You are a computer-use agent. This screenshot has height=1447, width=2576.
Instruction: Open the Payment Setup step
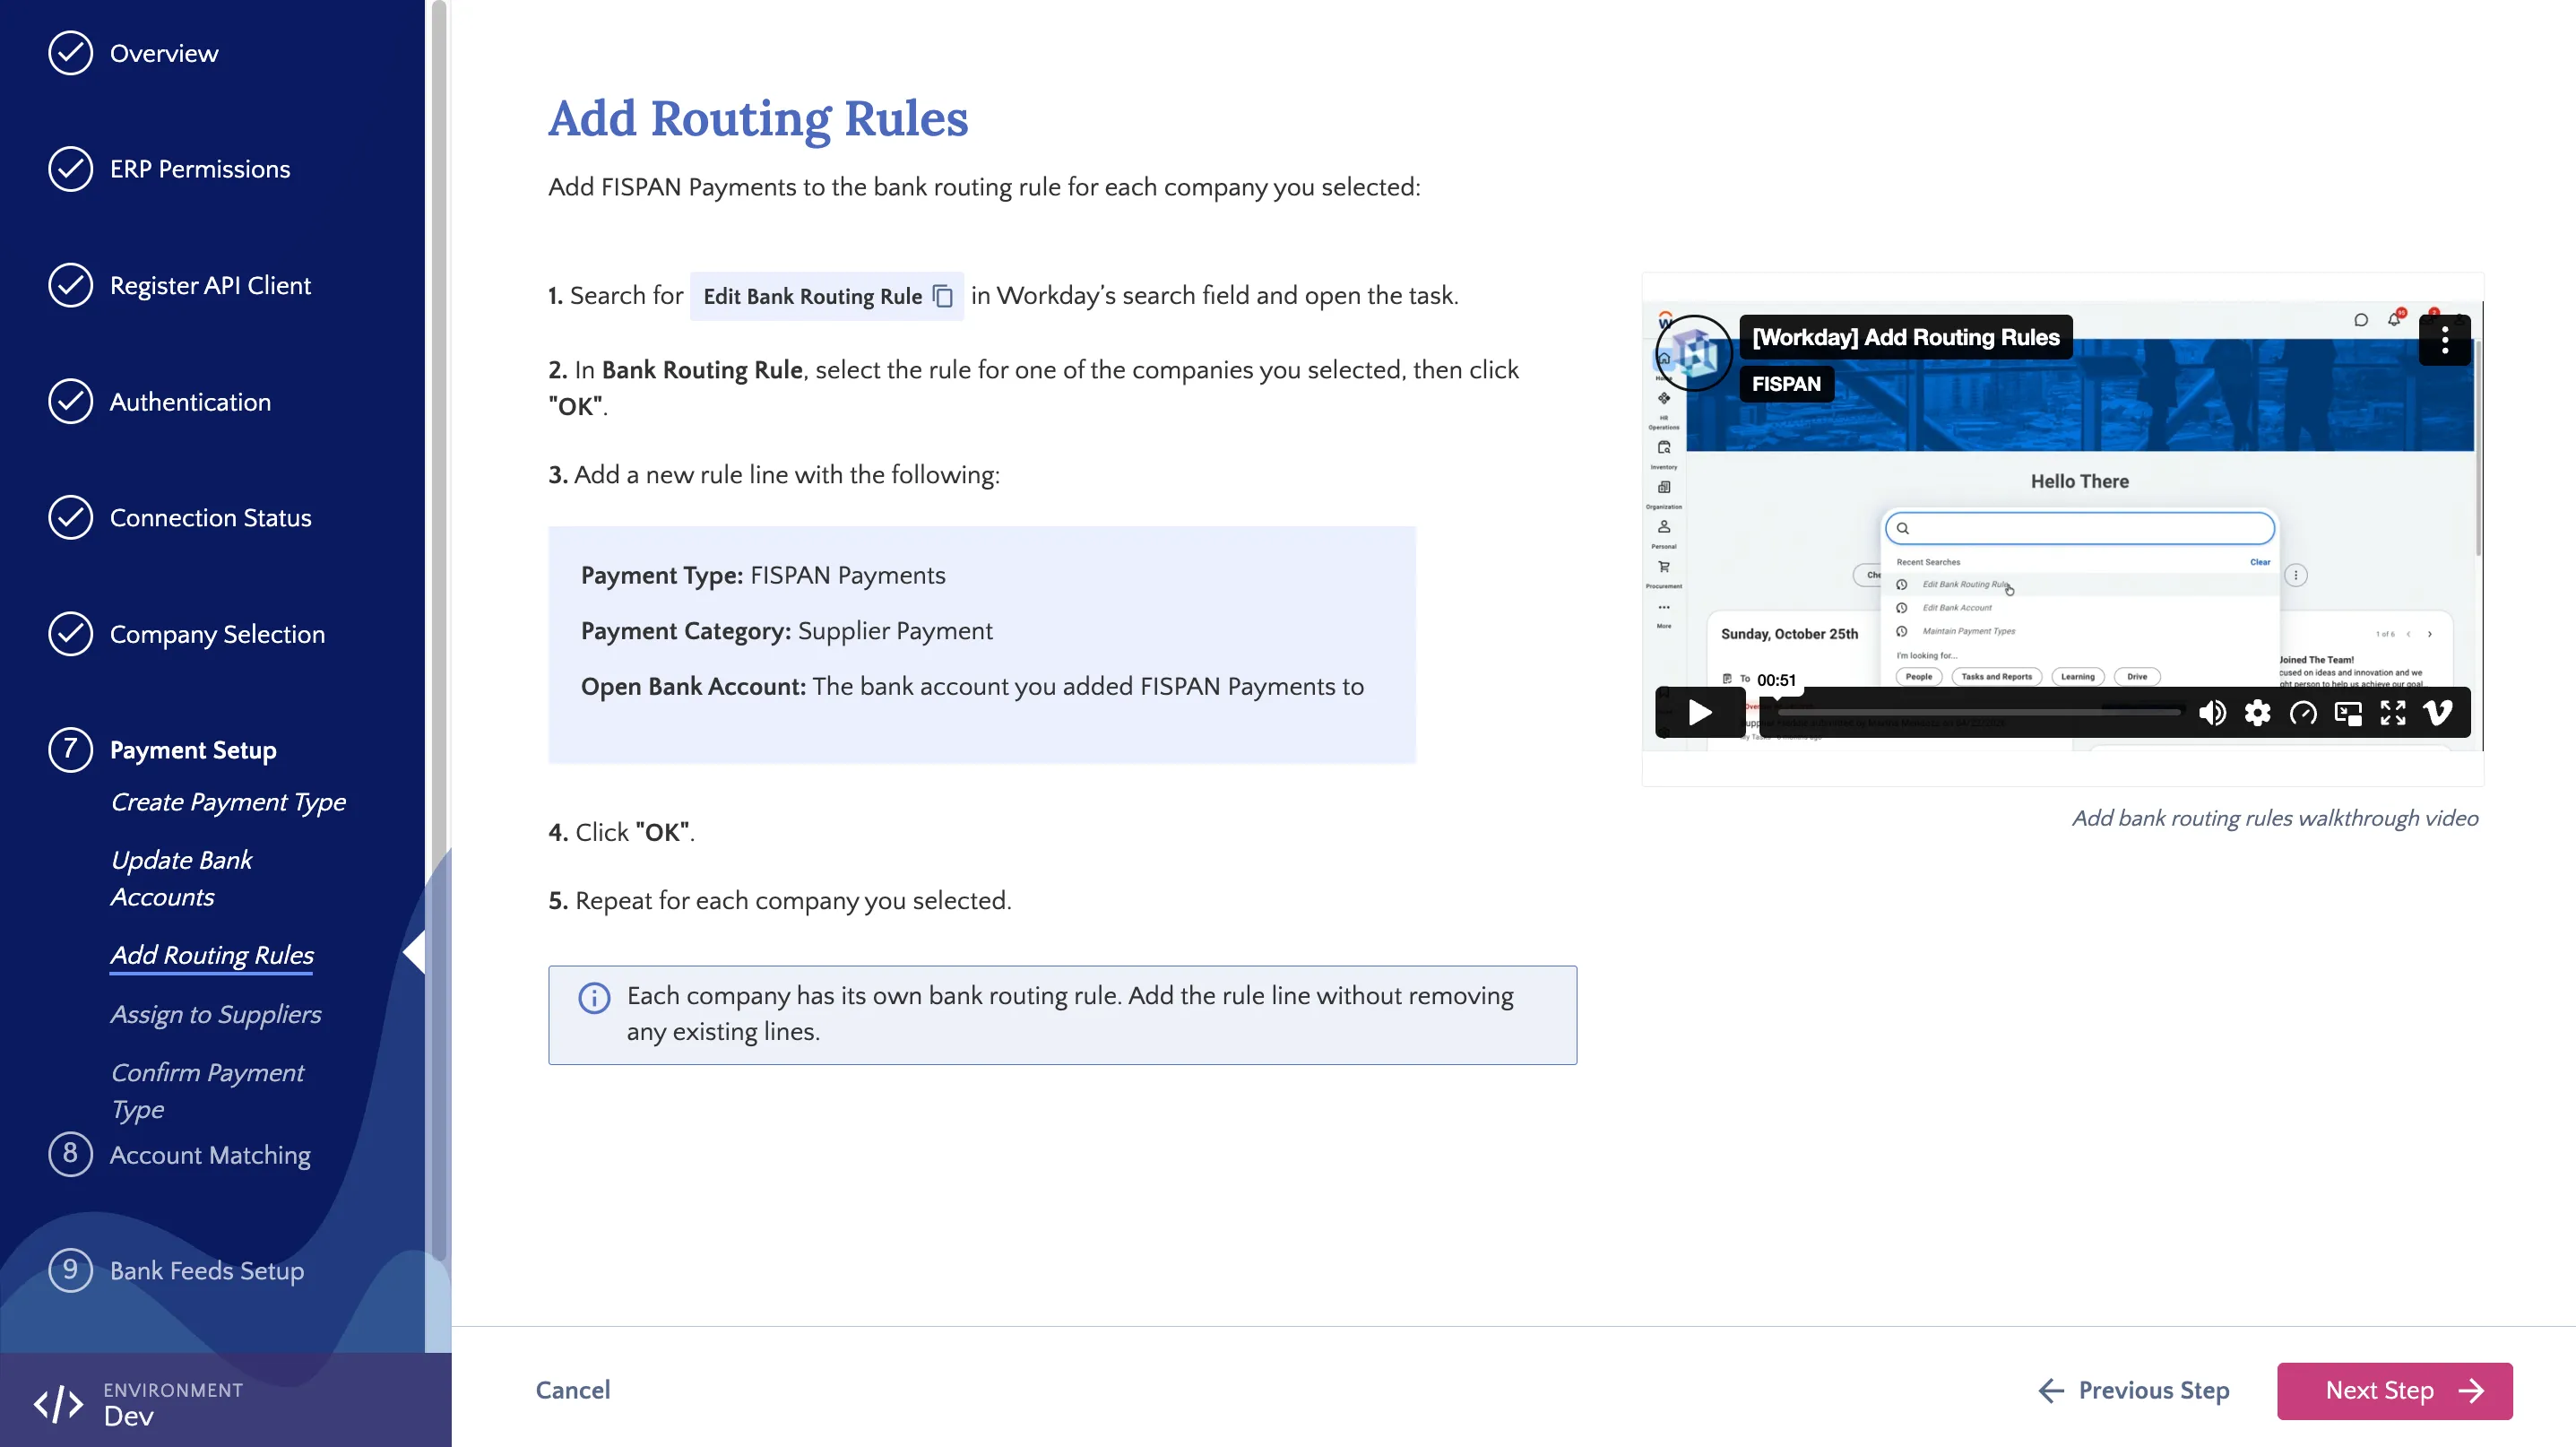[193, 750]
